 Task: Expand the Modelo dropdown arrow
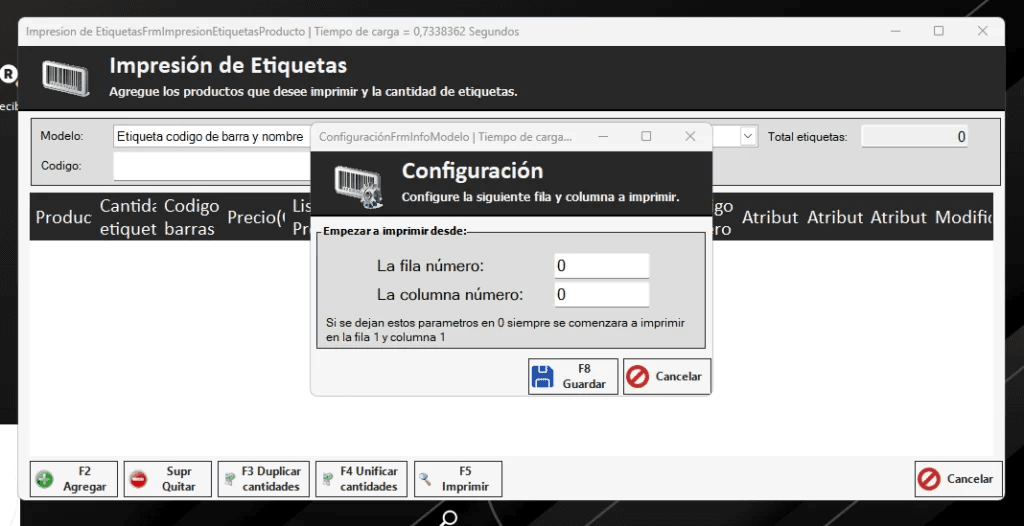(x=747, y=136)
